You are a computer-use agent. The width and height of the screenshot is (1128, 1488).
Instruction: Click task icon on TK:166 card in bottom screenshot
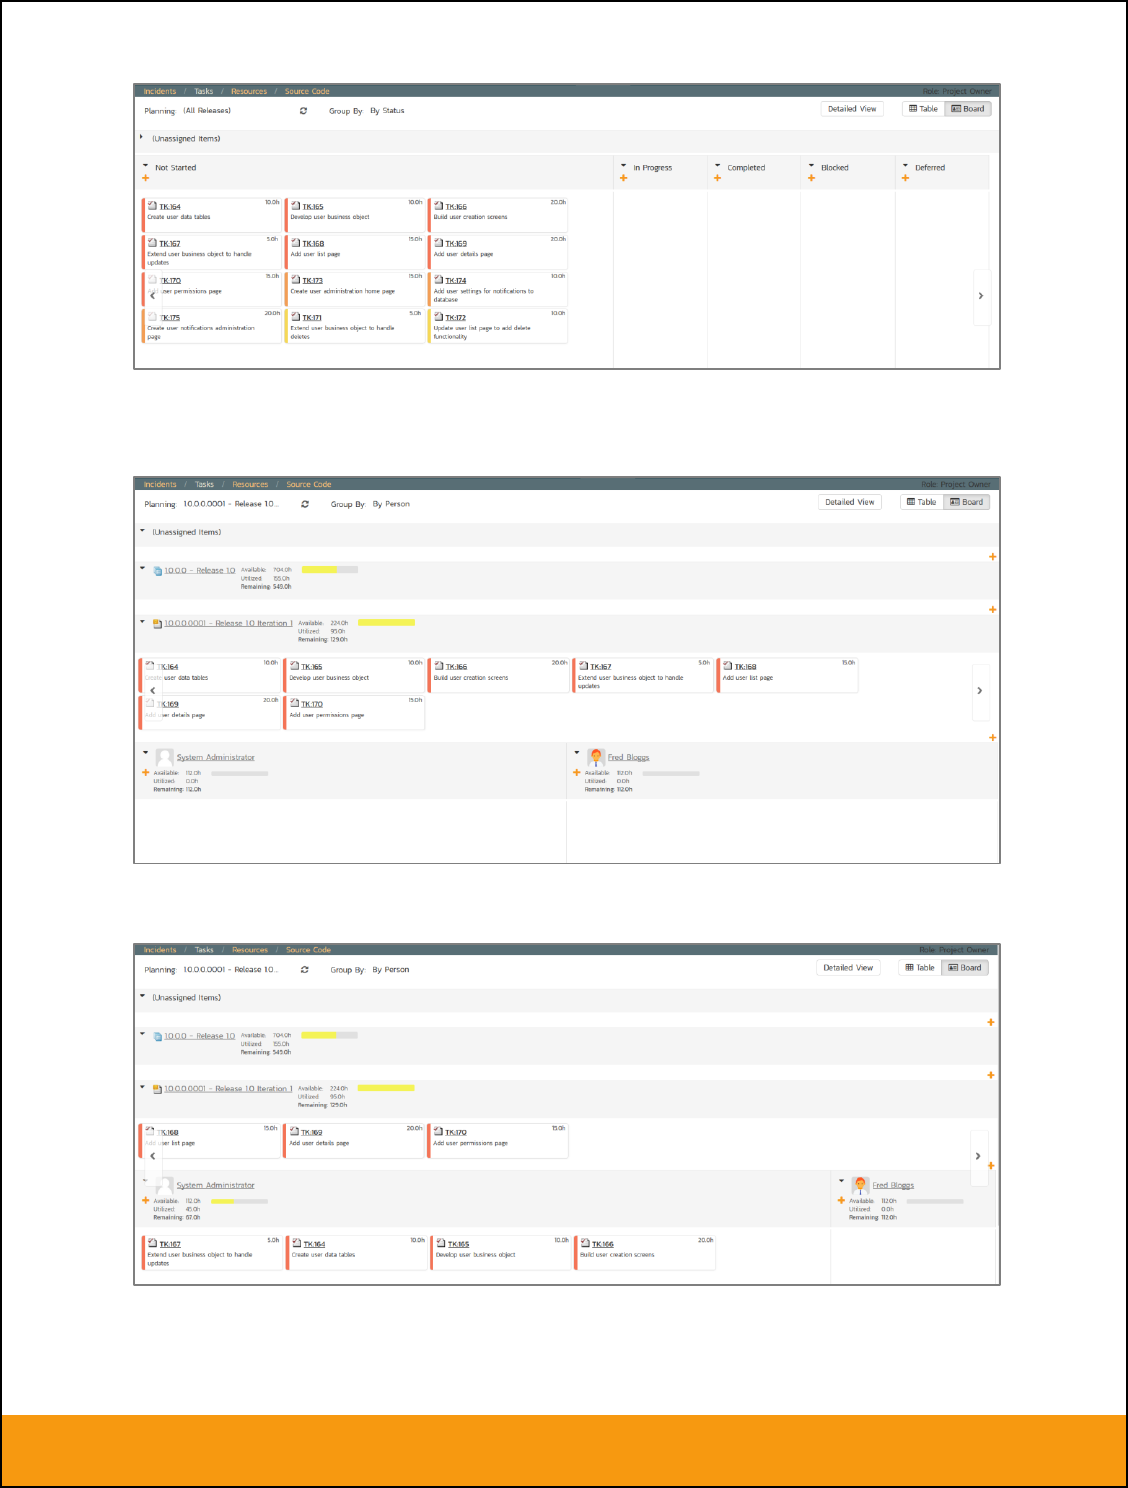pos(585,1243)
